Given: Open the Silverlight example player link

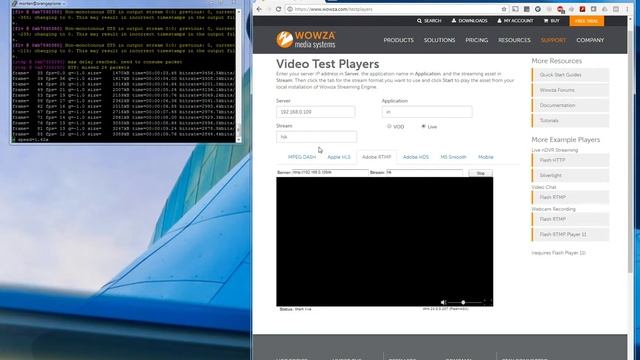Looking at the screenshot, I should (571, 176).
